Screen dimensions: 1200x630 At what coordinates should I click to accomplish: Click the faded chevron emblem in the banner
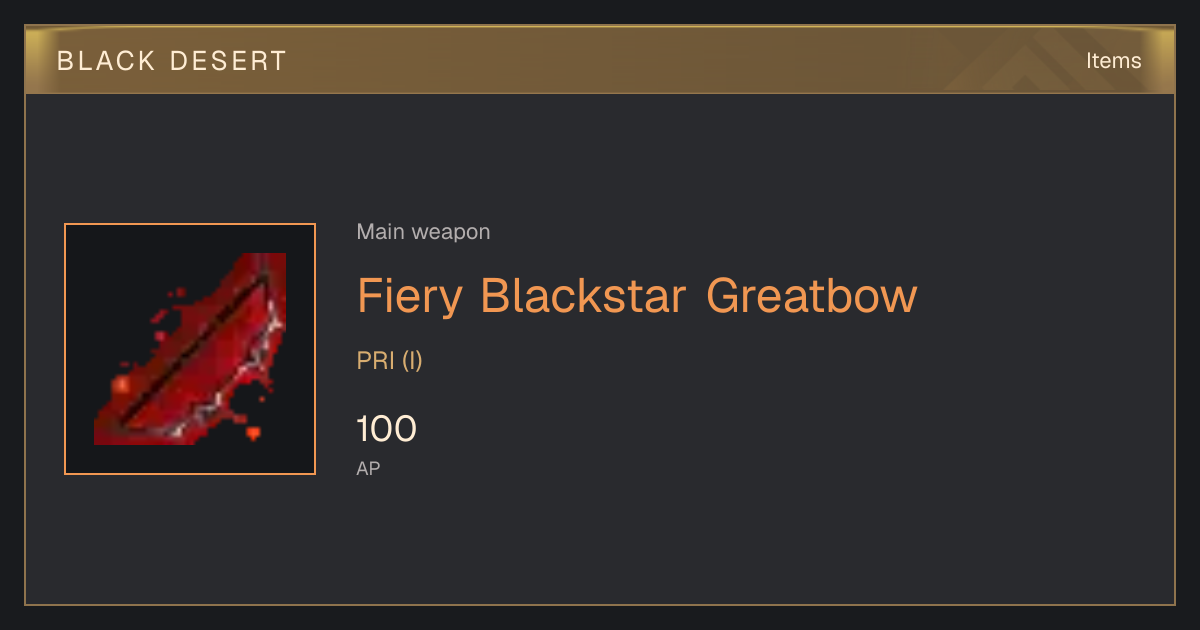pyautogui.click(x=1028, y=62)
